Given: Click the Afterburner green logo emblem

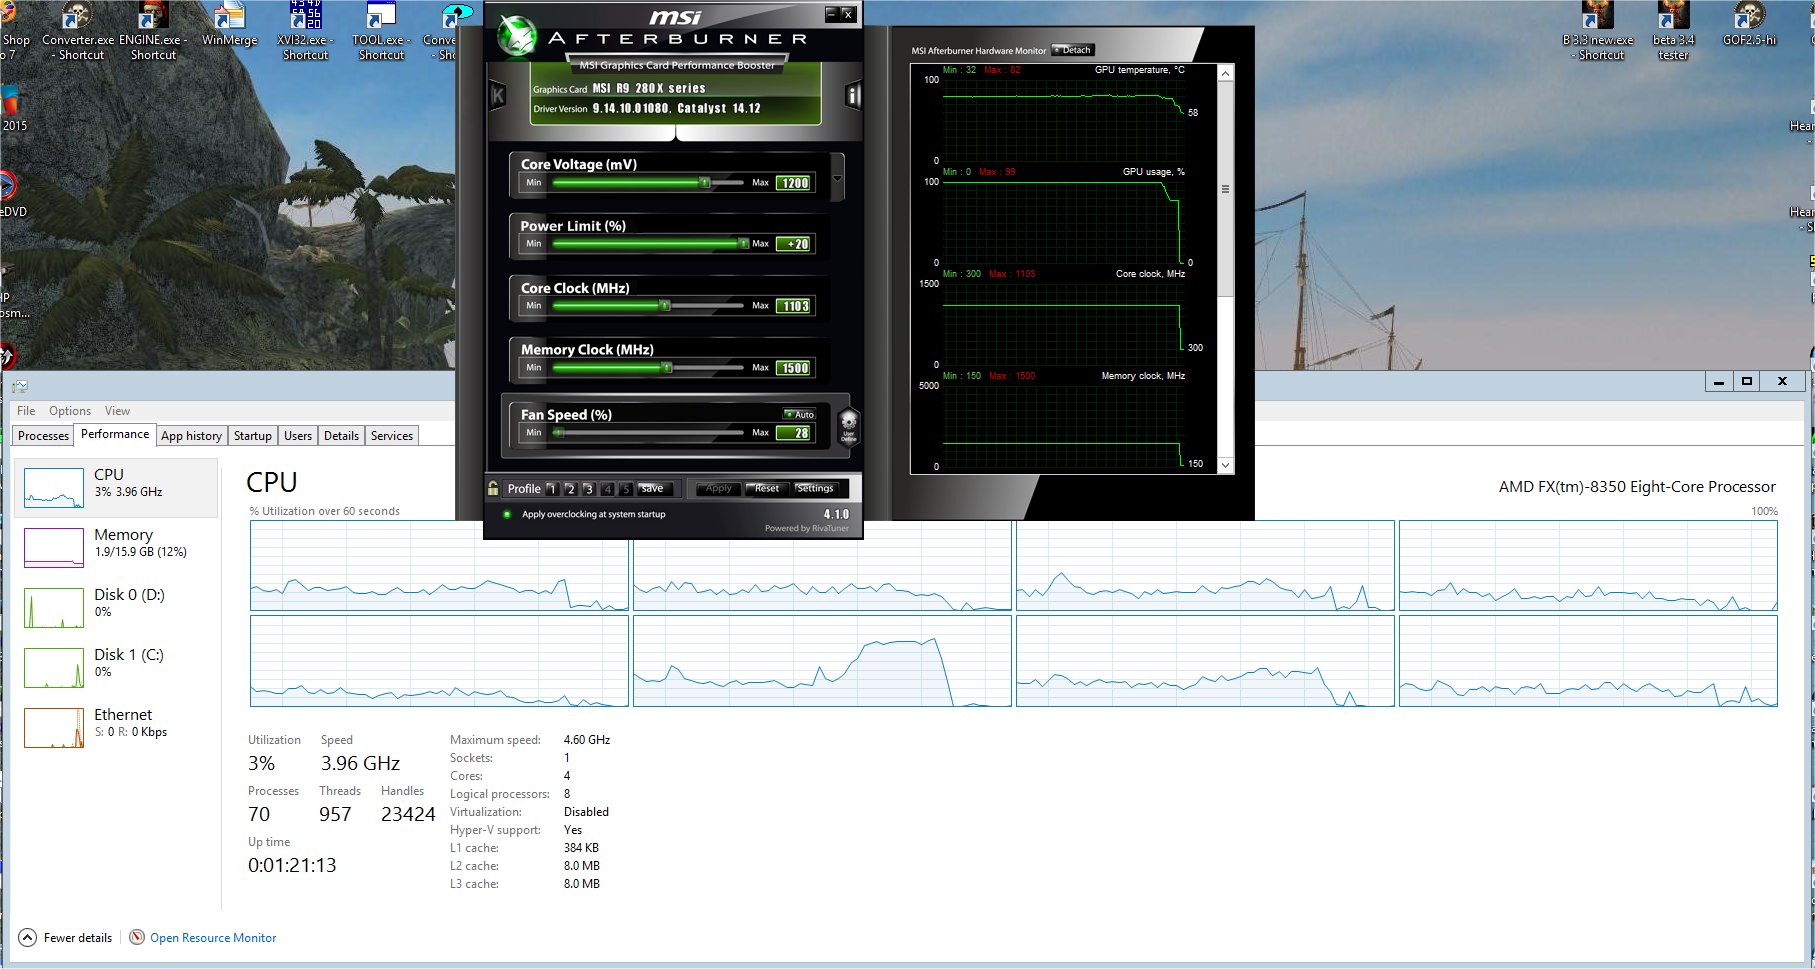Looking at the screenshot, I should click(518, 37).
